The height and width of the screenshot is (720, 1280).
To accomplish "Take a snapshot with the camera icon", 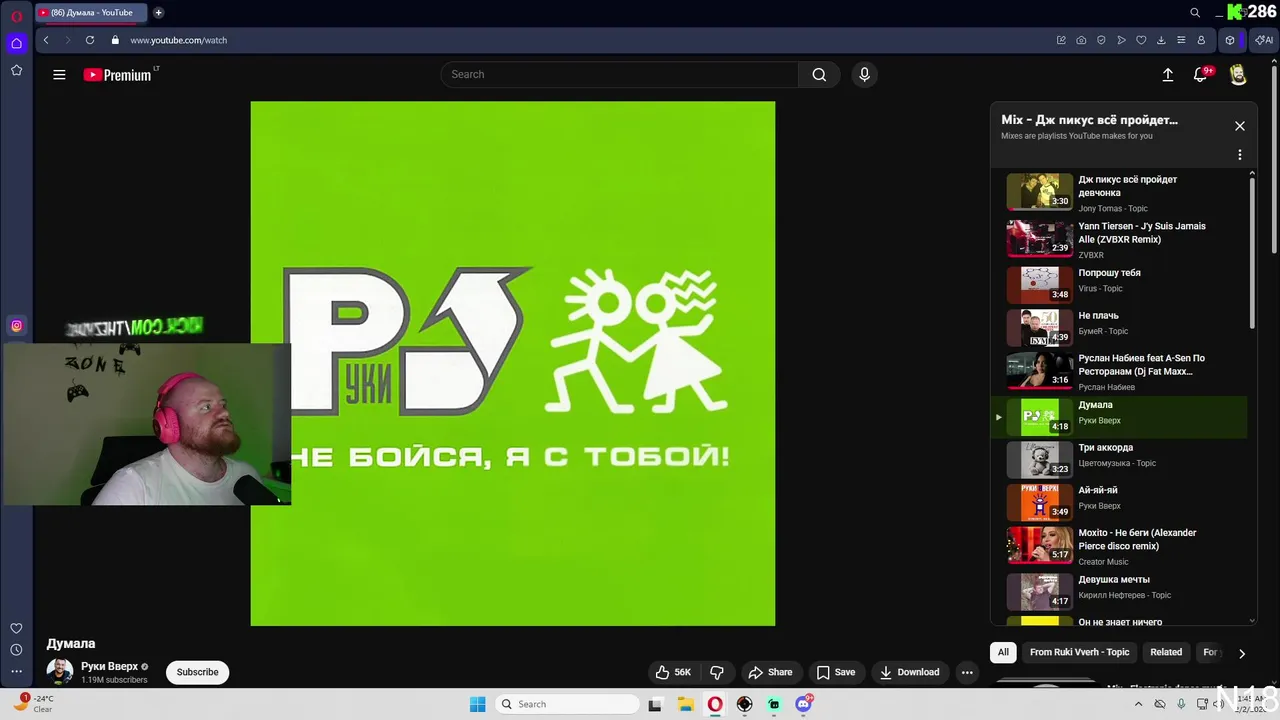I will click(1081, 40).
